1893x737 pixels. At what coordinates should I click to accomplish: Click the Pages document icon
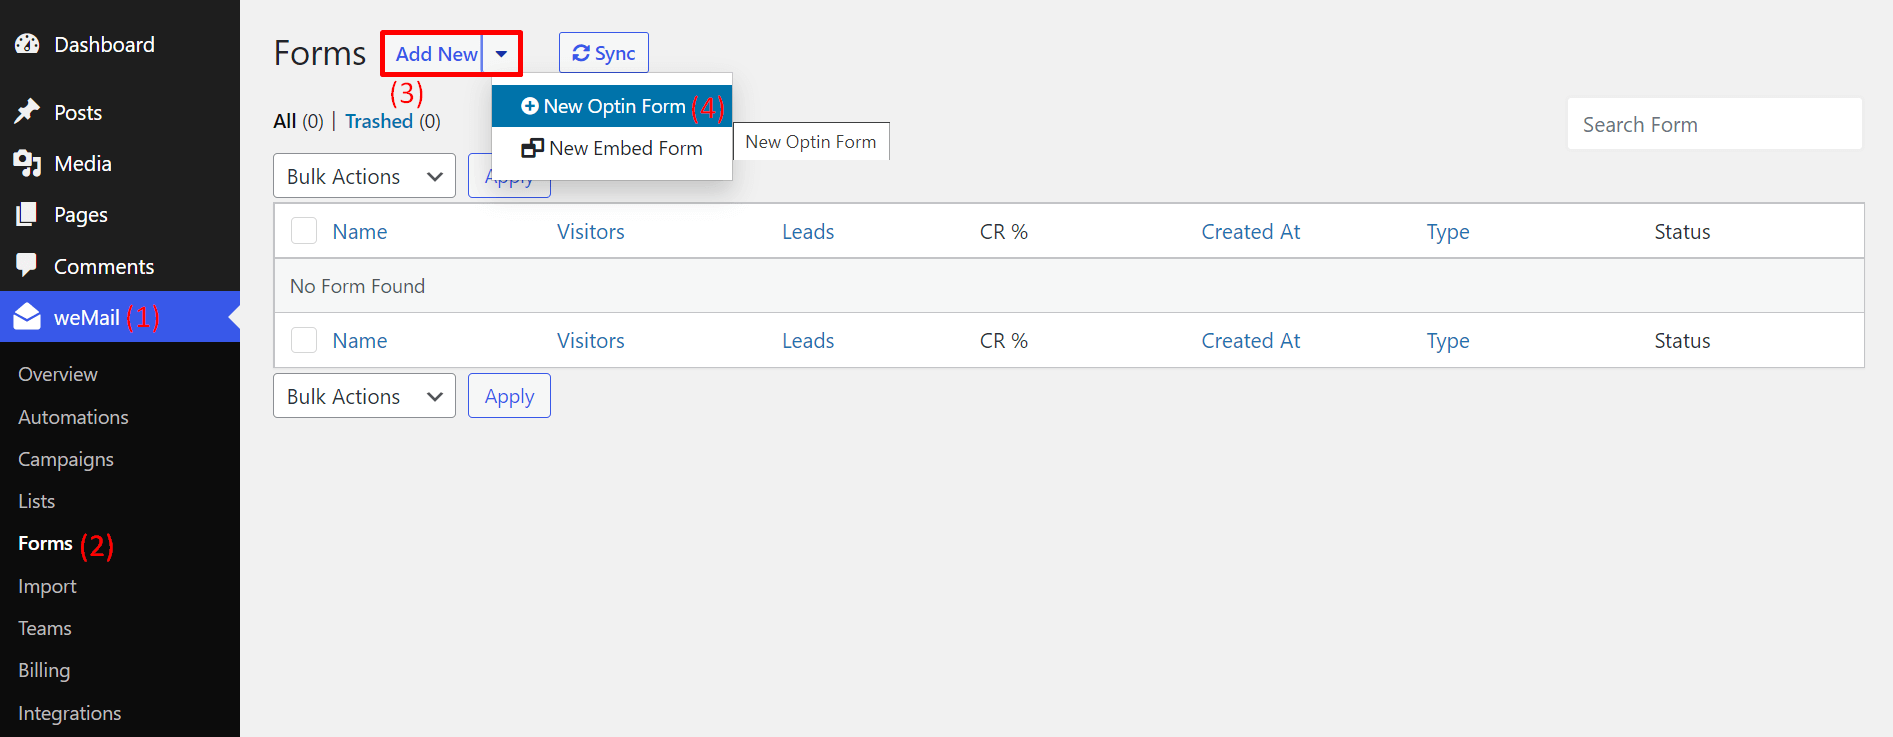(27, 214)
